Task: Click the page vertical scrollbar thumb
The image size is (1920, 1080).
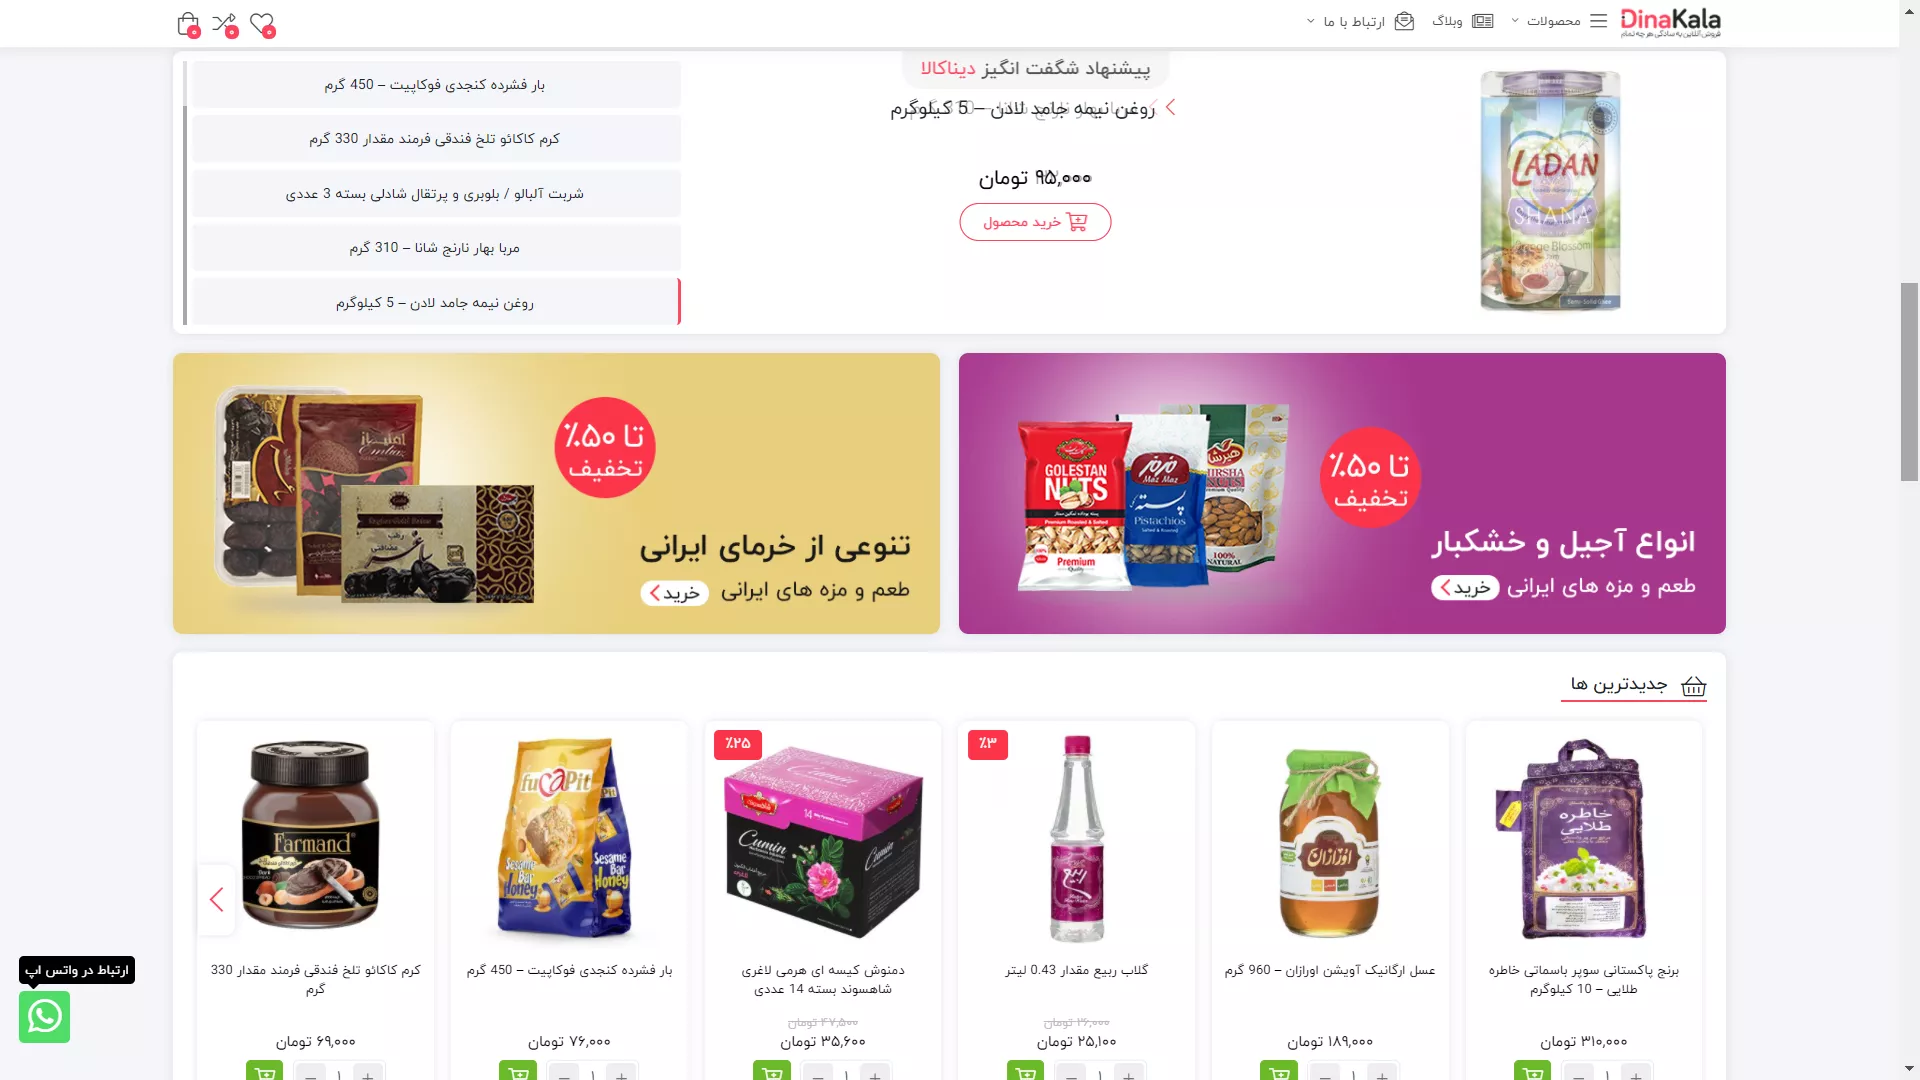Action: point(1909,382)
